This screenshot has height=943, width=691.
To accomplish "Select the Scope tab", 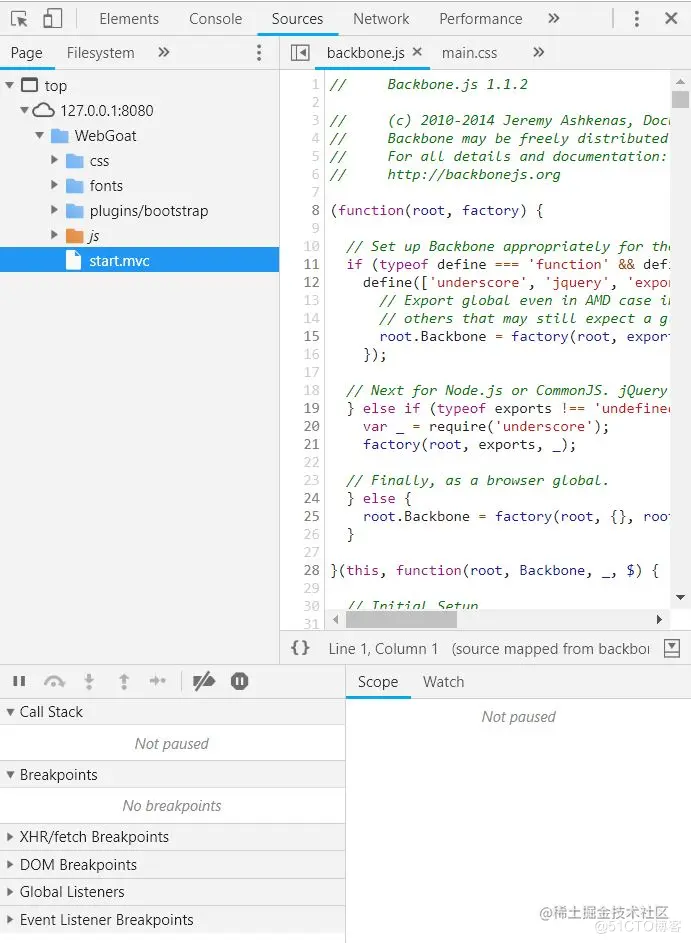I will [378, 682].
